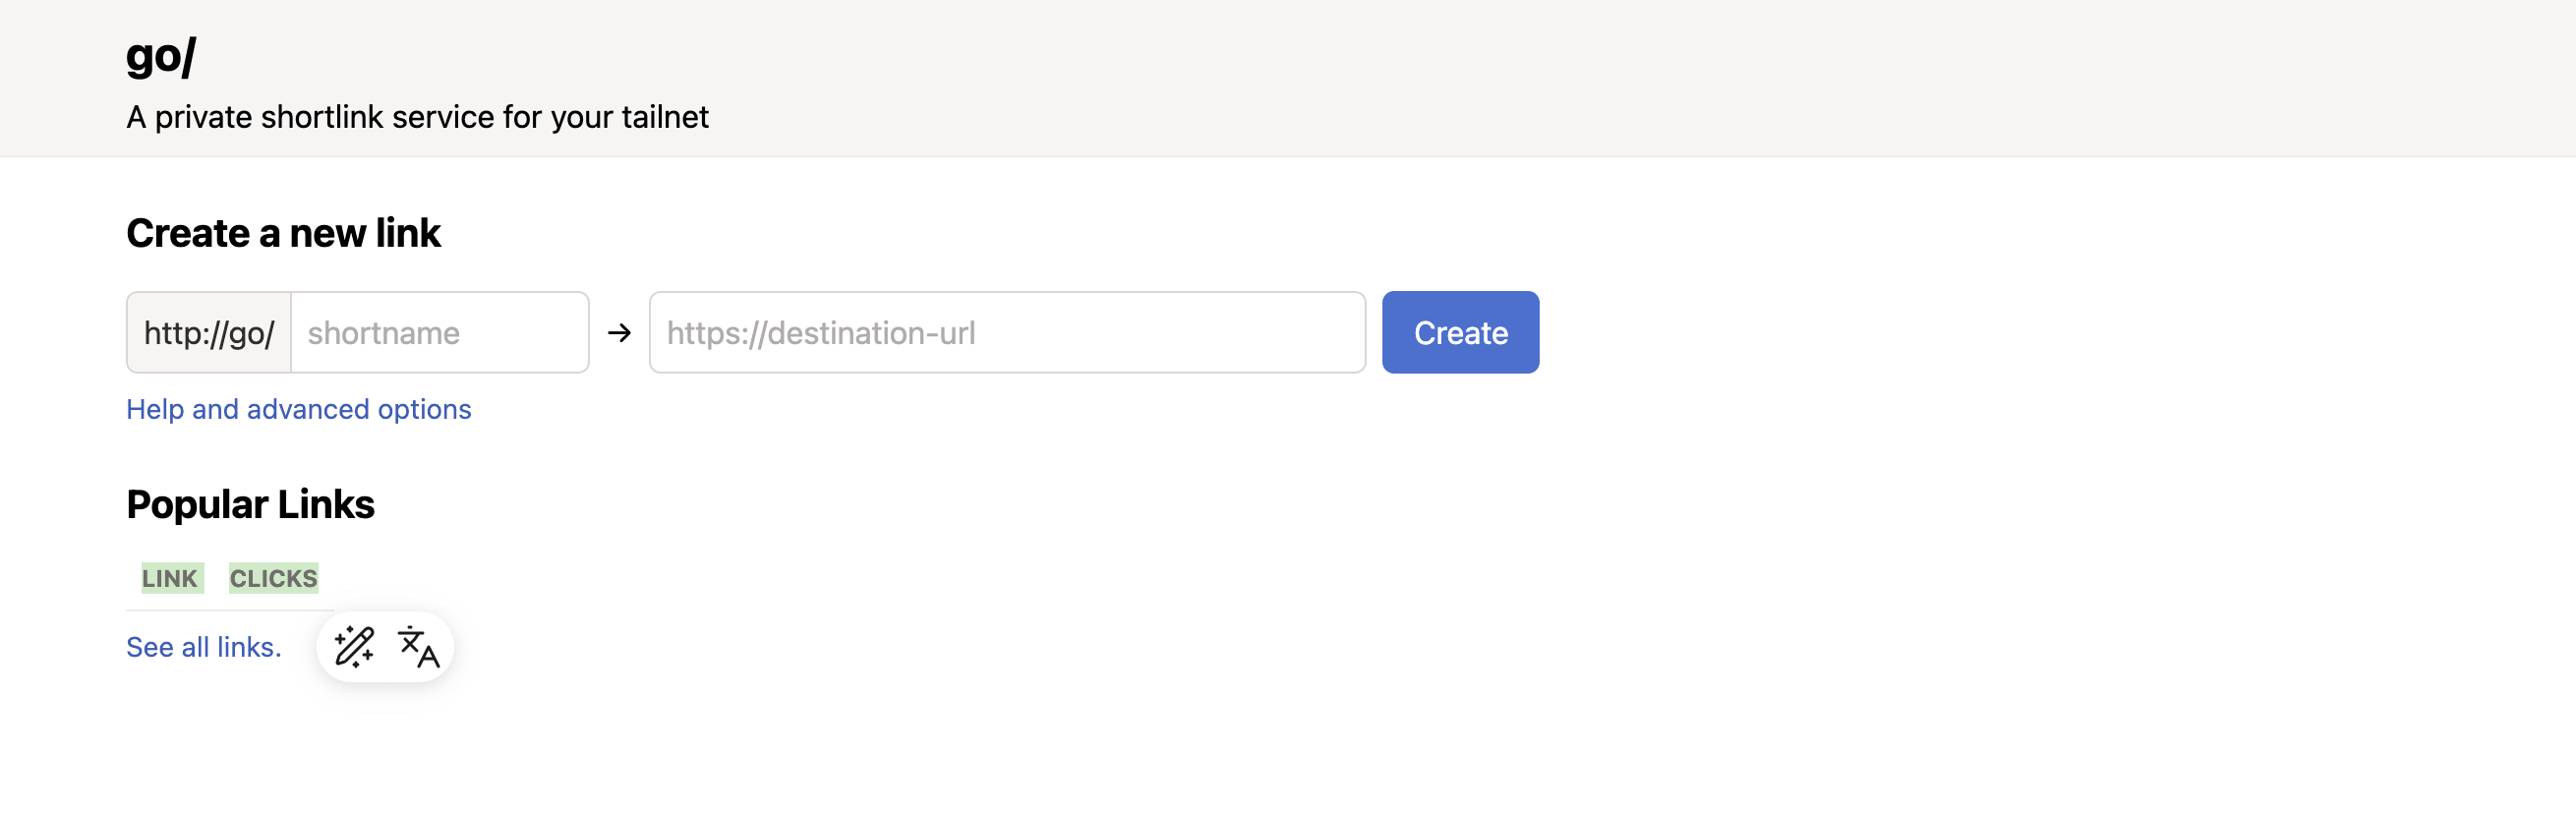
Task: Click the divider line under table headers
Action: 229,610
